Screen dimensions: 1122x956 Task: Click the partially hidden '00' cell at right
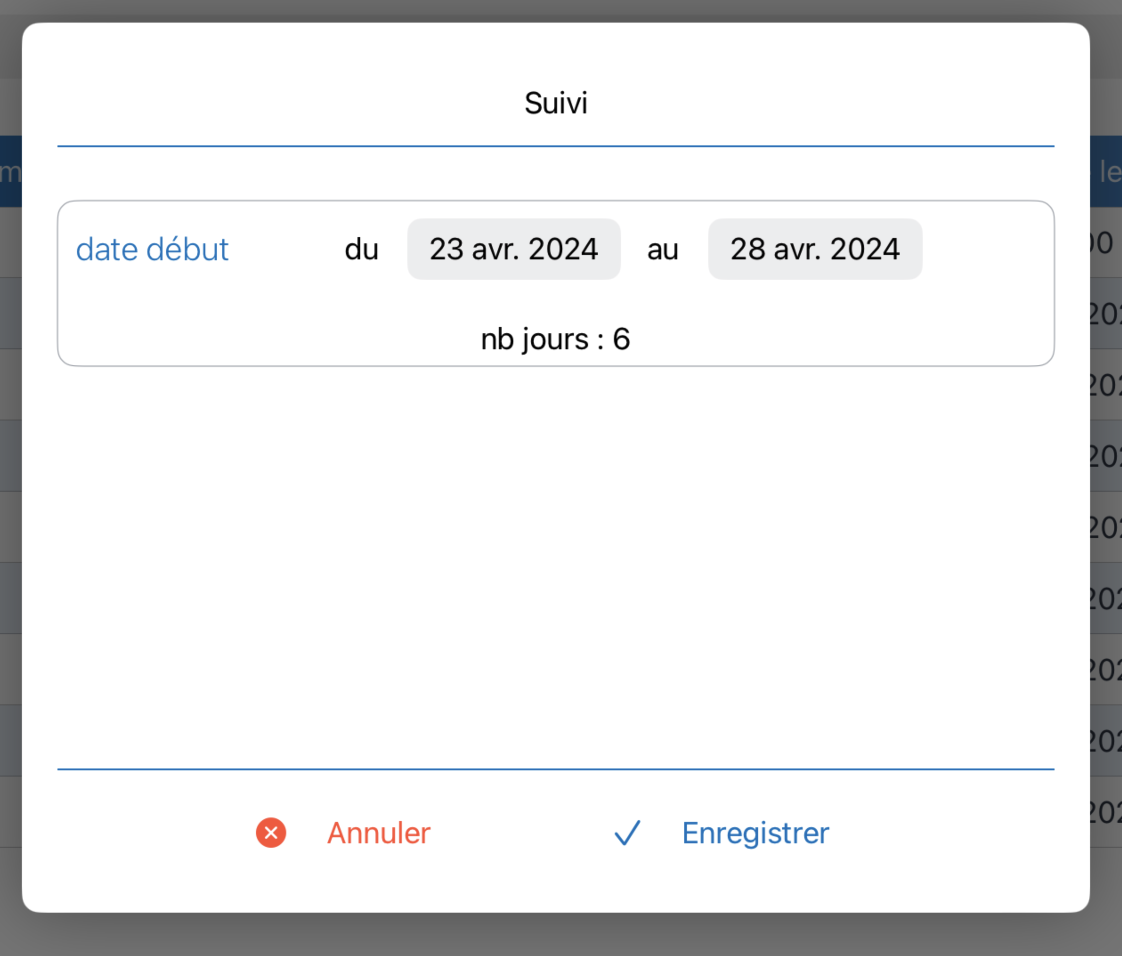pyautogui.click(x=1106, y=243)
